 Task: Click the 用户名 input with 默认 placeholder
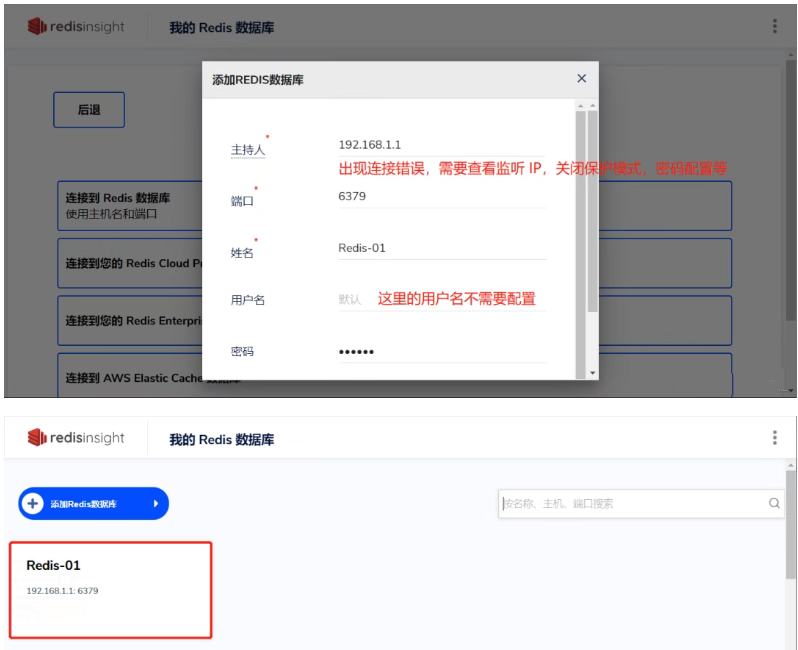point(442,299)
